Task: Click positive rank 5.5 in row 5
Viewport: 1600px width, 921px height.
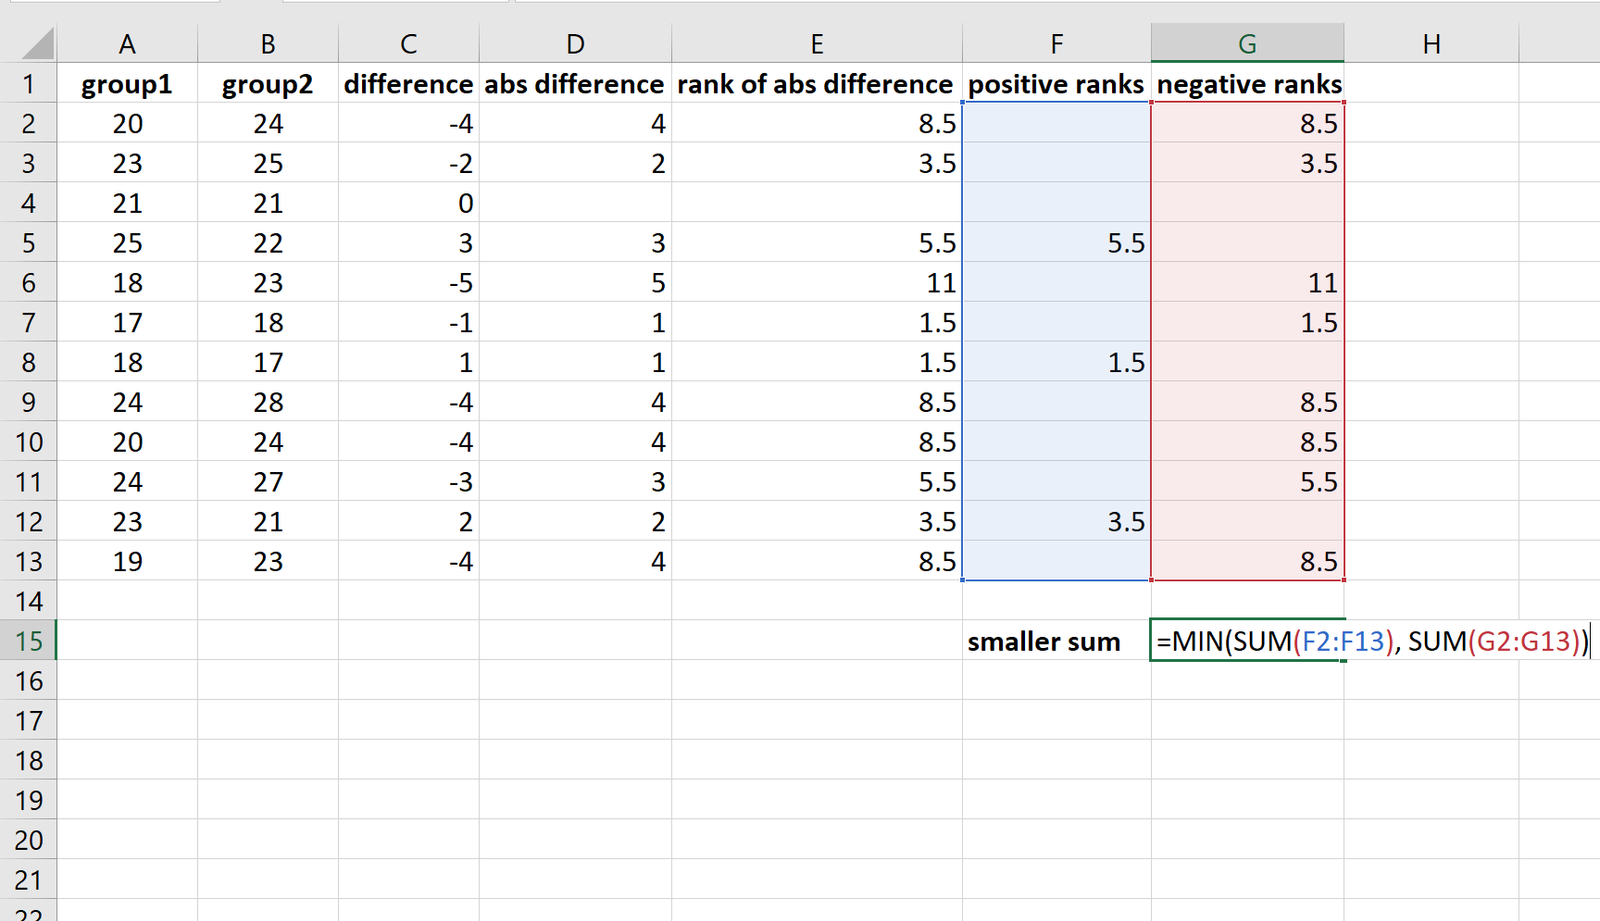Action: click(x=1056, y=243)
